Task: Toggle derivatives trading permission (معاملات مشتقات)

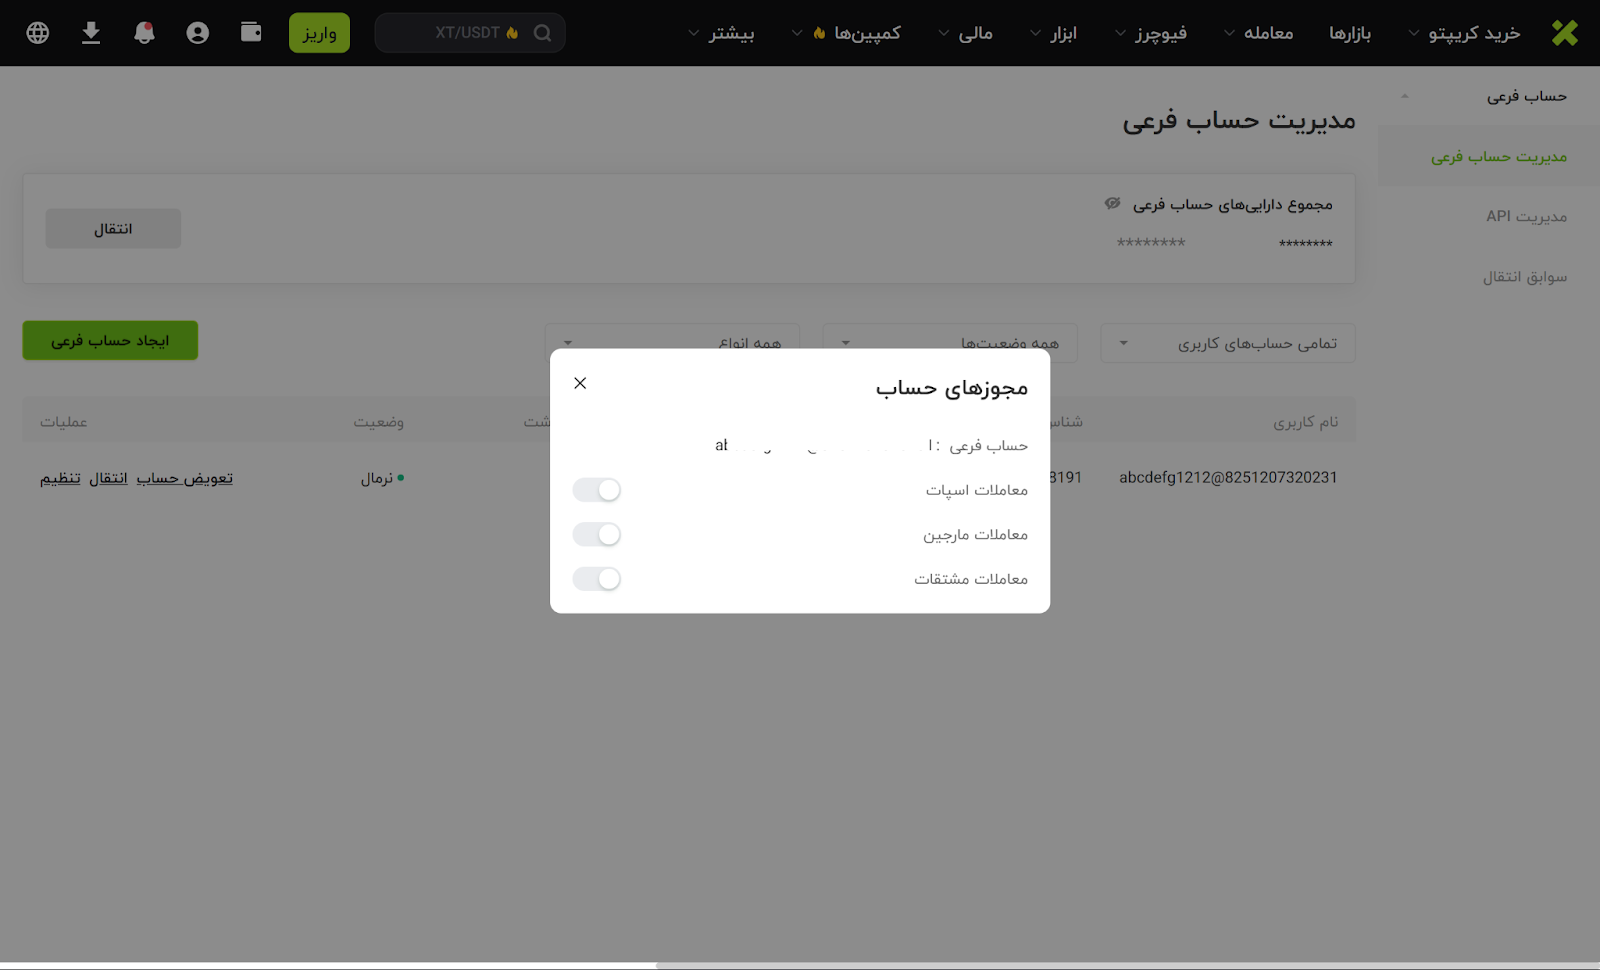Action: point(597,579)
